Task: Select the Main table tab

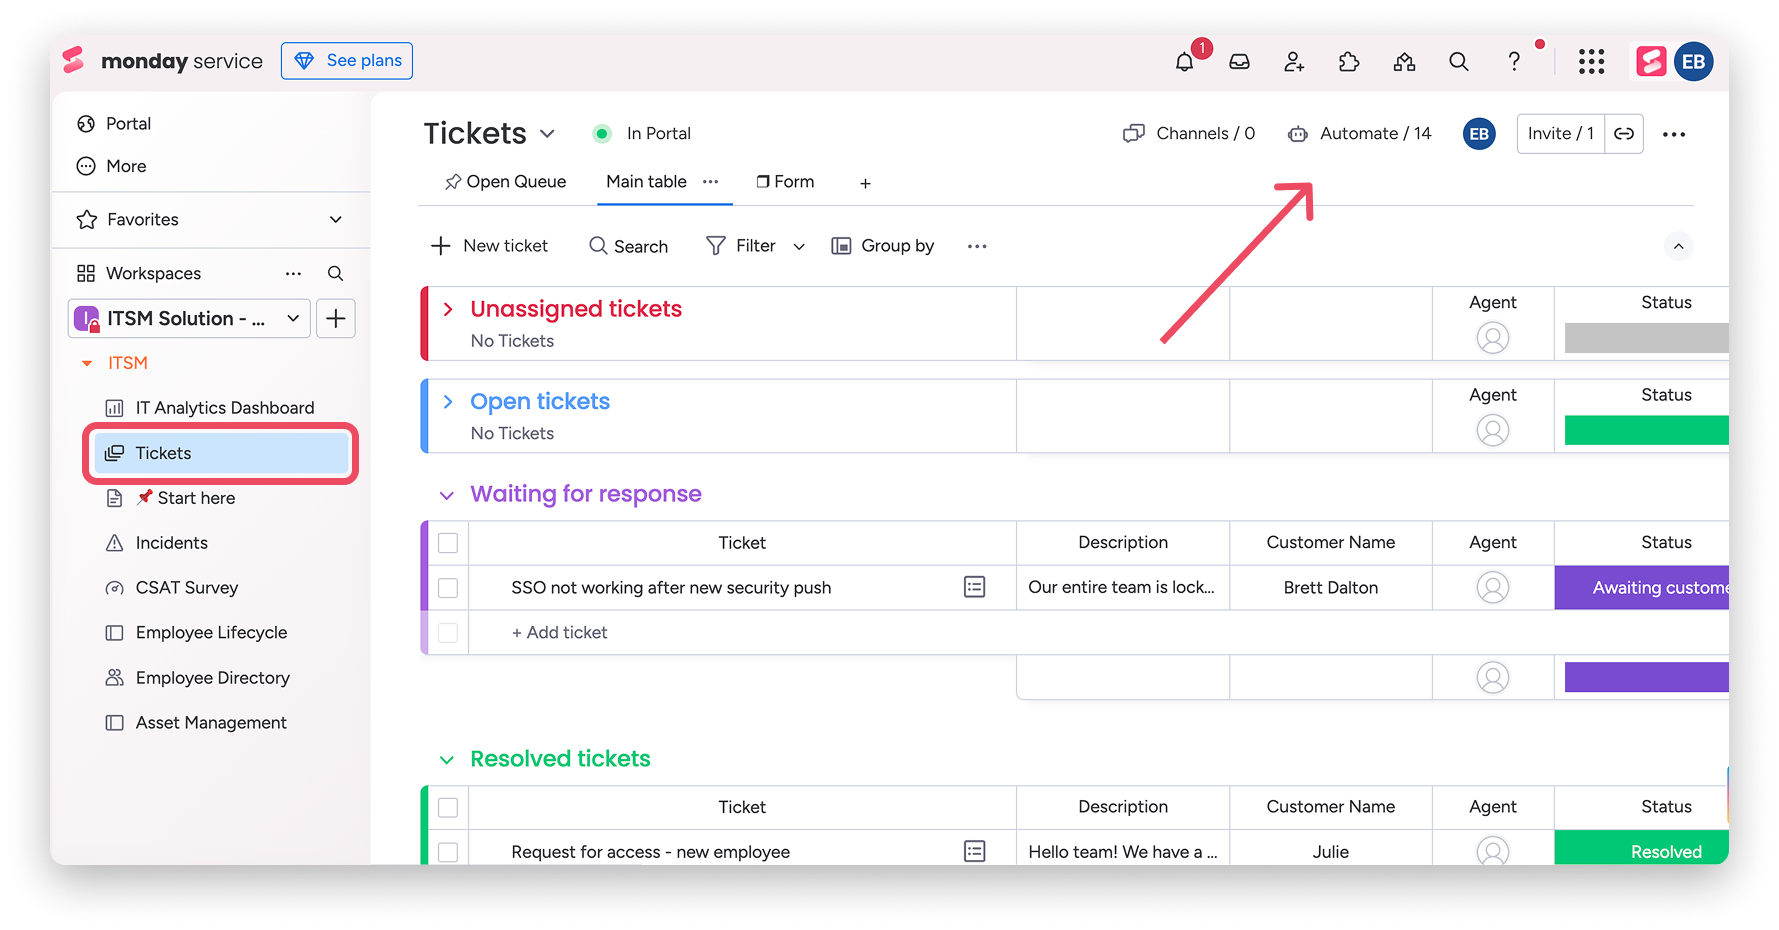Action: point(646,182)
